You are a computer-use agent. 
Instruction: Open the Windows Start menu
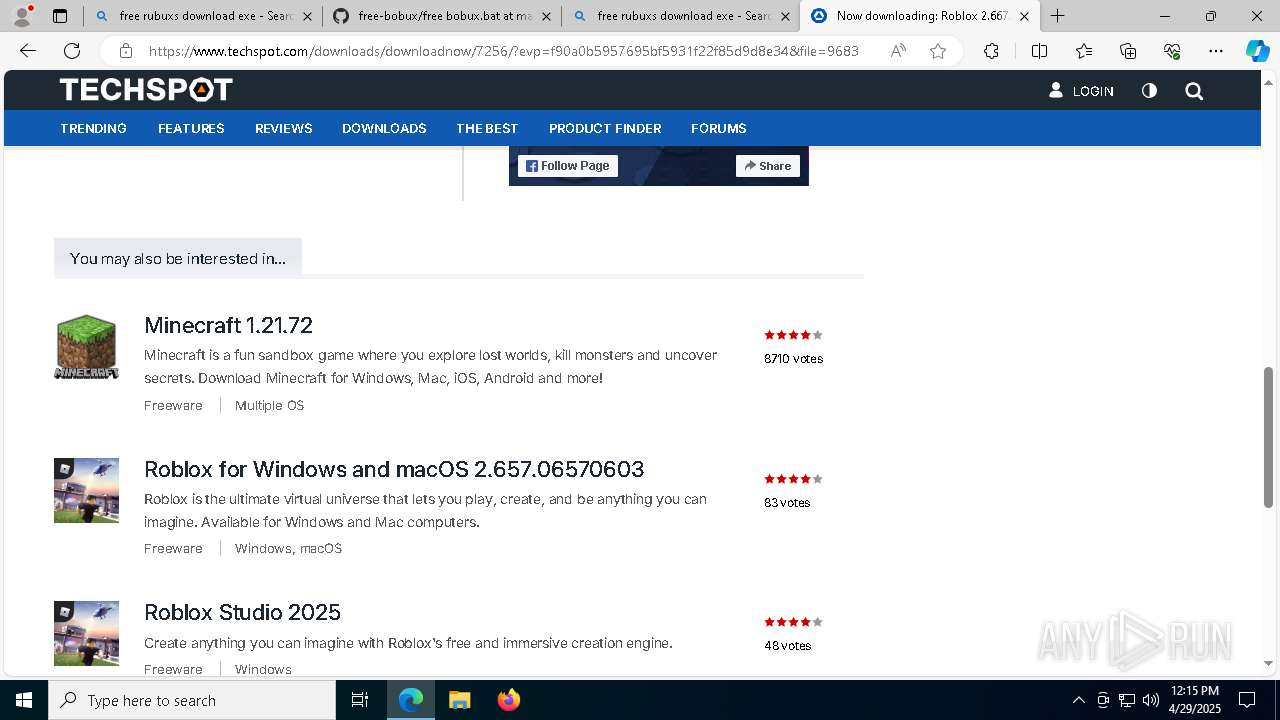[x=24, y=700]
